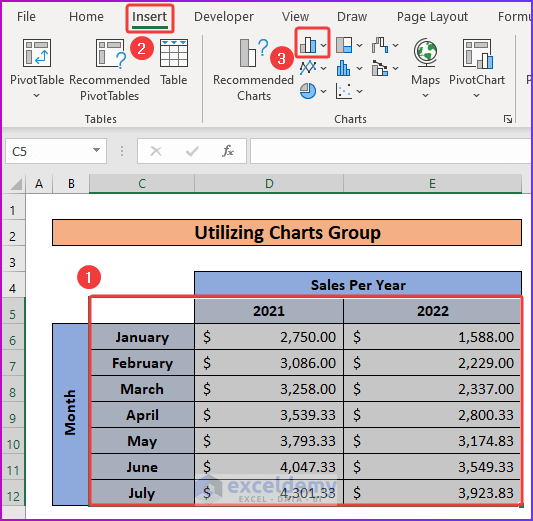Viewport: 533px width, 521px height.
Task: Click the PivotChart icon
Action: 477,53
